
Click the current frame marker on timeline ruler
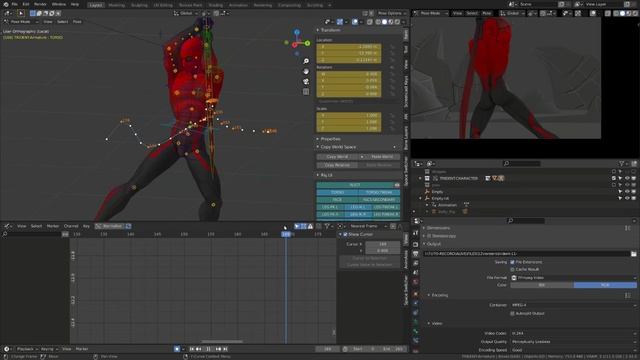coord(286,234)
